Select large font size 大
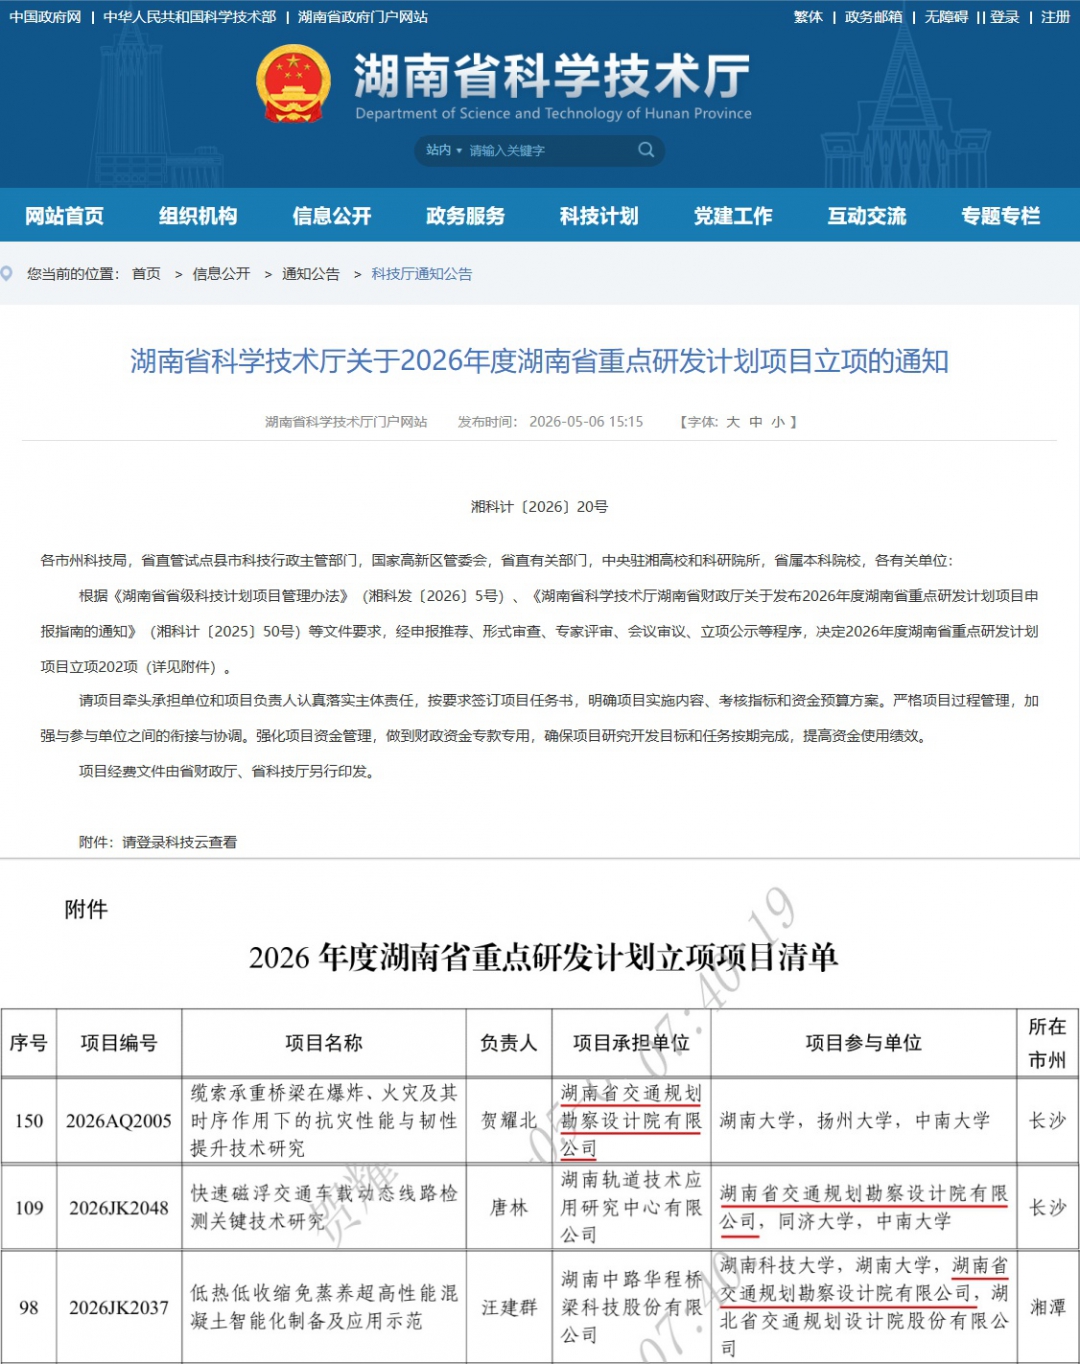 coord(733,422)
